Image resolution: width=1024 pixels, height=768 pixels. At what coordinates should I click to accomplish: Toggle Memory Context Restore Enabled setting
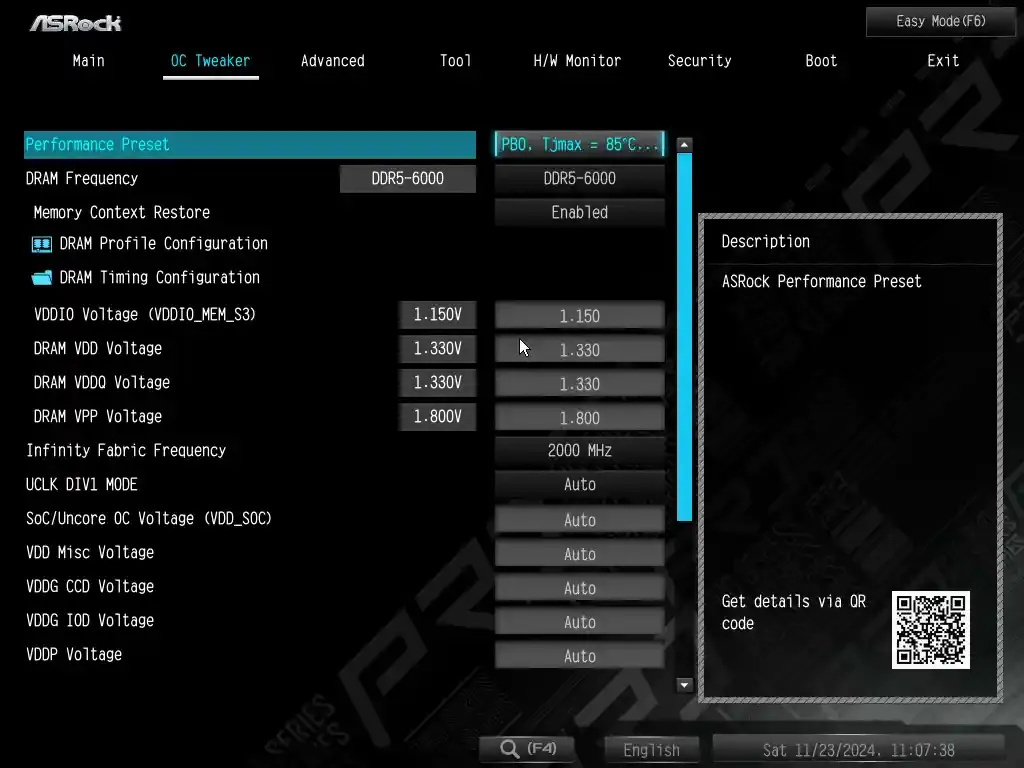[x=579, y=212]
